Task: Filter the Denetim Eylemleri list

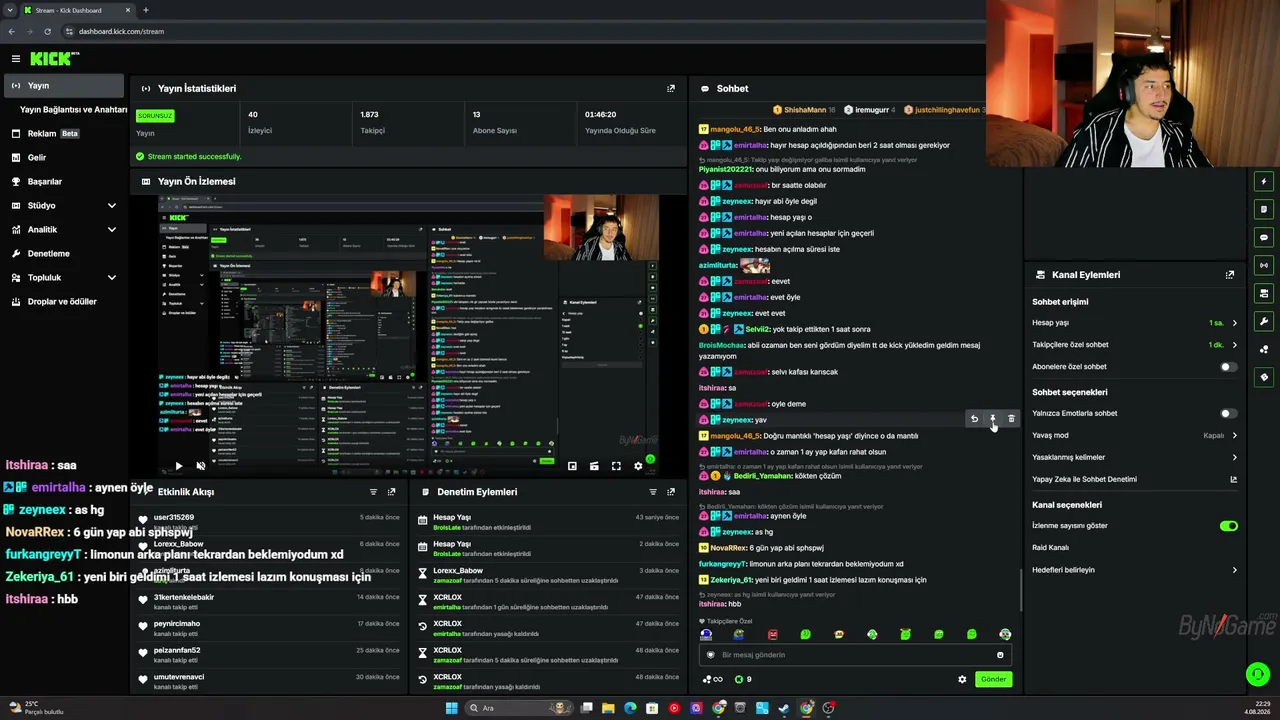Action: point(653,492)
